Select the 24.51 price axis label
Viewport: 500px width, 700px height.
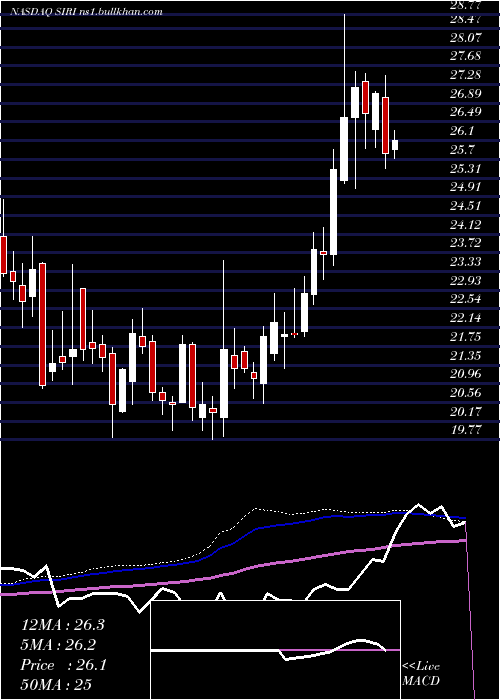[x=466, y=206]
